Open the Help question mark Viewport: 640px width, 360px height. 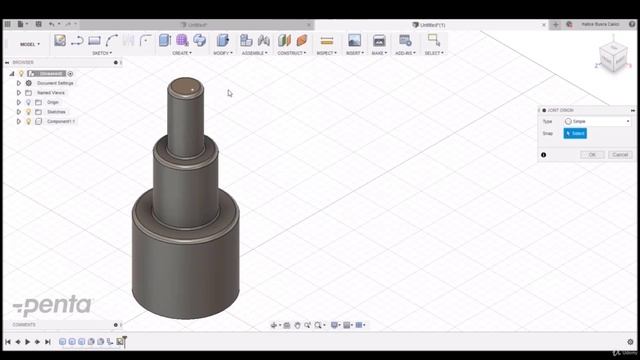[x=632, y=24]
